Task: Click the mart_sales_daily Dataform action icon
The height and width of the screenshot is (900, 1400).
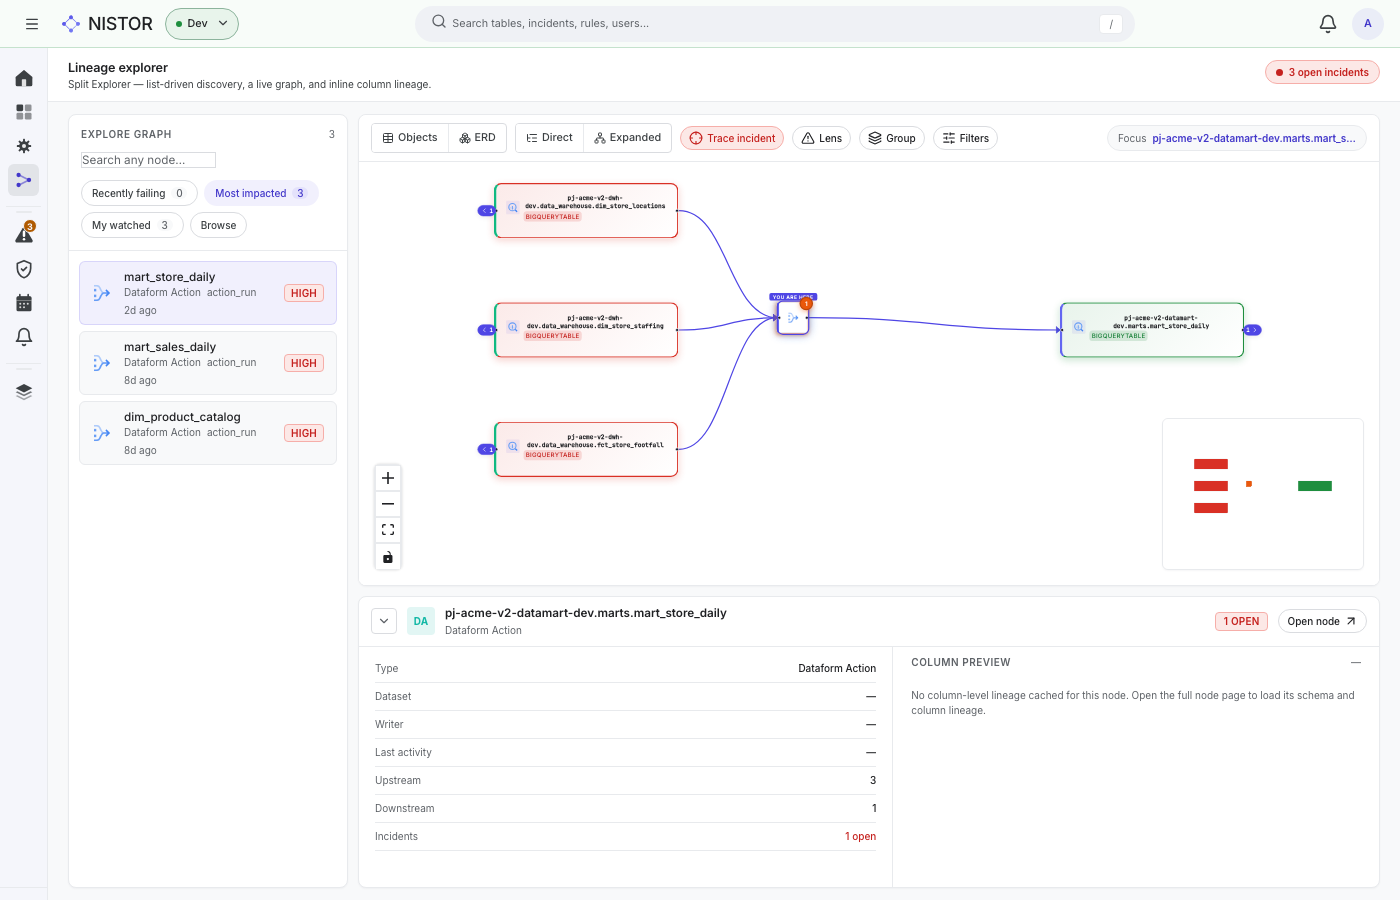Action: [101, 363]
